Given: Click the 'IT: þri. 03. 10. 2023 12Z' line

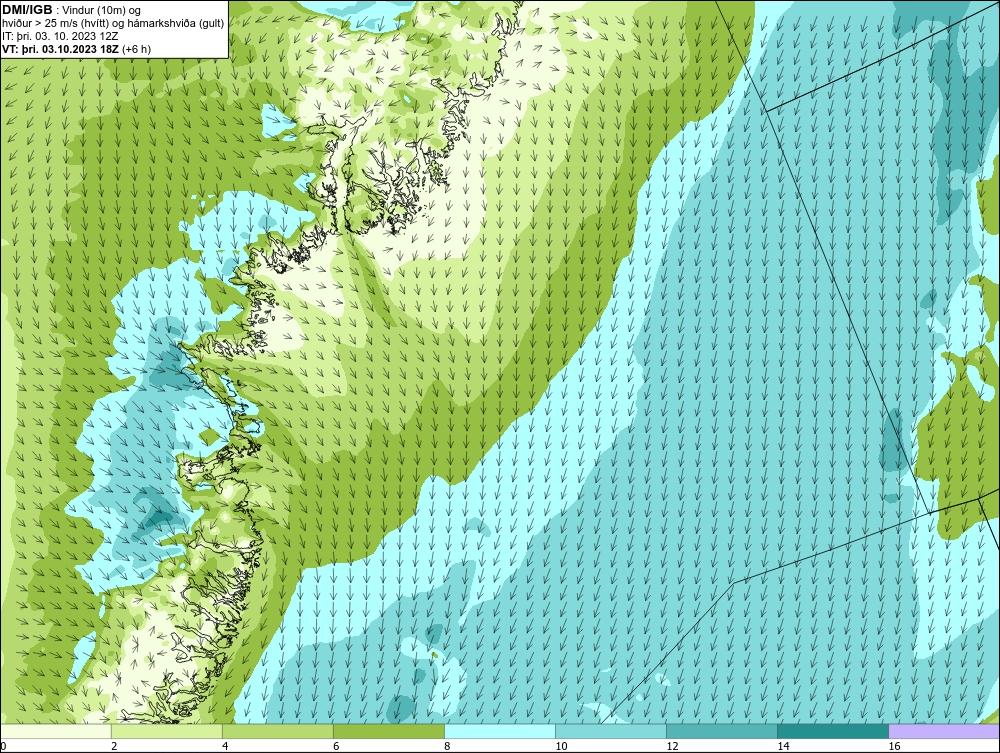Looking at the screenshot, I should [59, 36].
